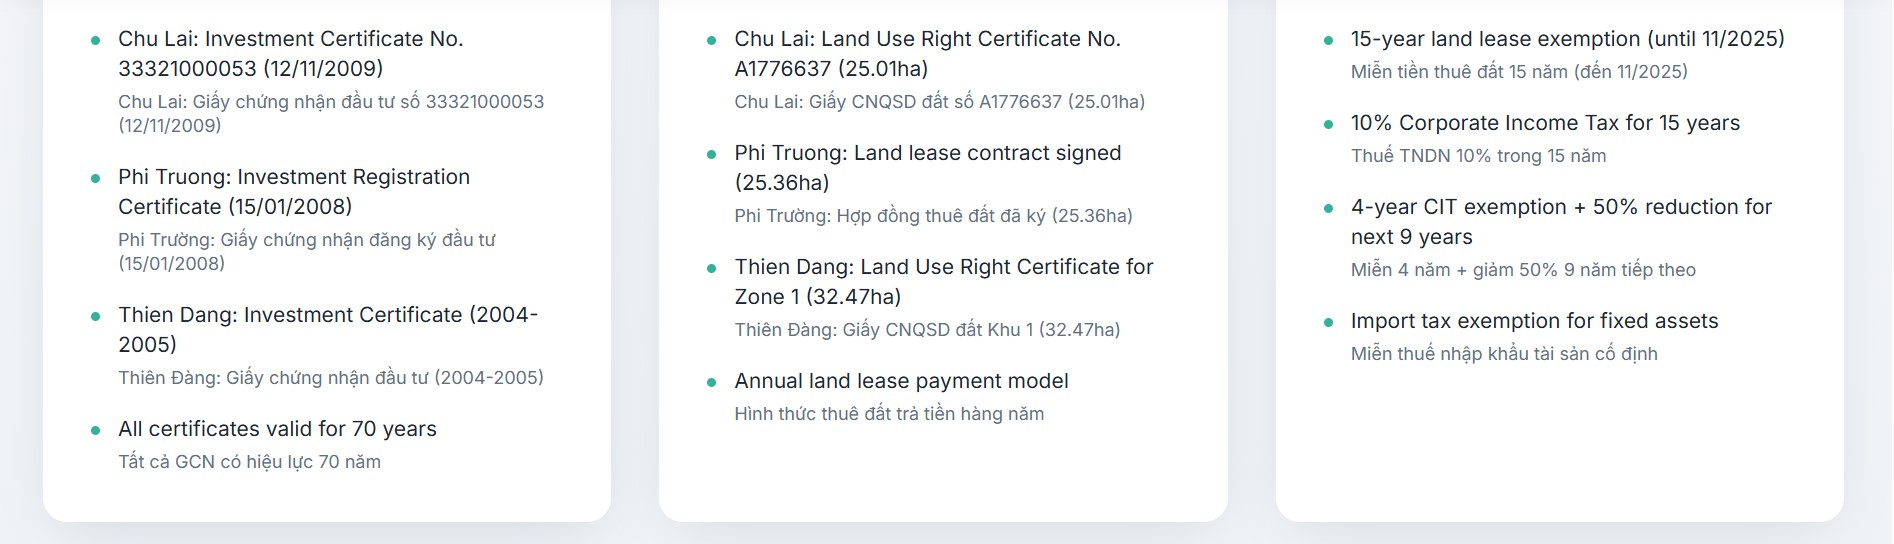The image size is (1894, 544).
Task: Click the Chu Lai Investment Certificate No. 33321000053 item
Action: point(290,54)
